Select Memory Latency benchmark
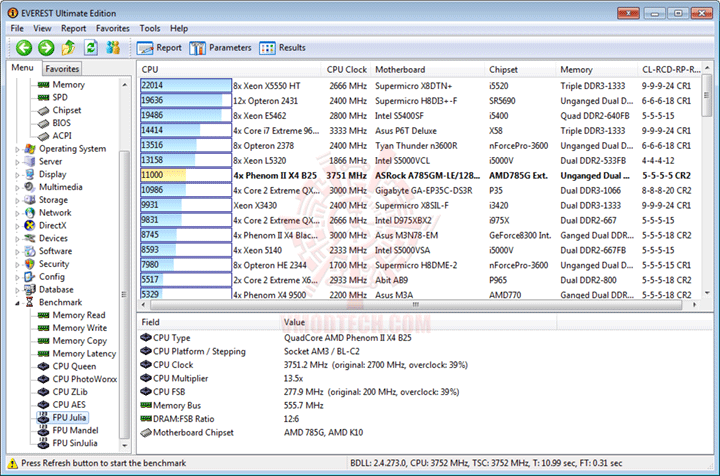Image resolution: width=720 pixels, height=476 pixels. (x=84, y=354)
